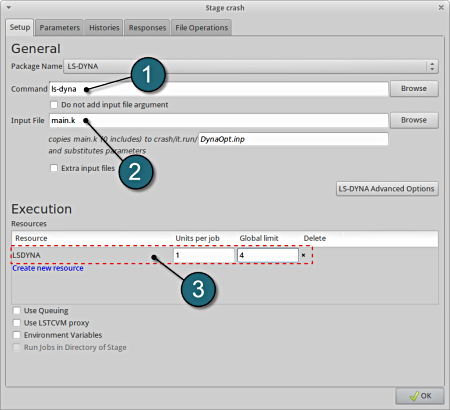Open window menu arrow in title bar

click(9, 7)
